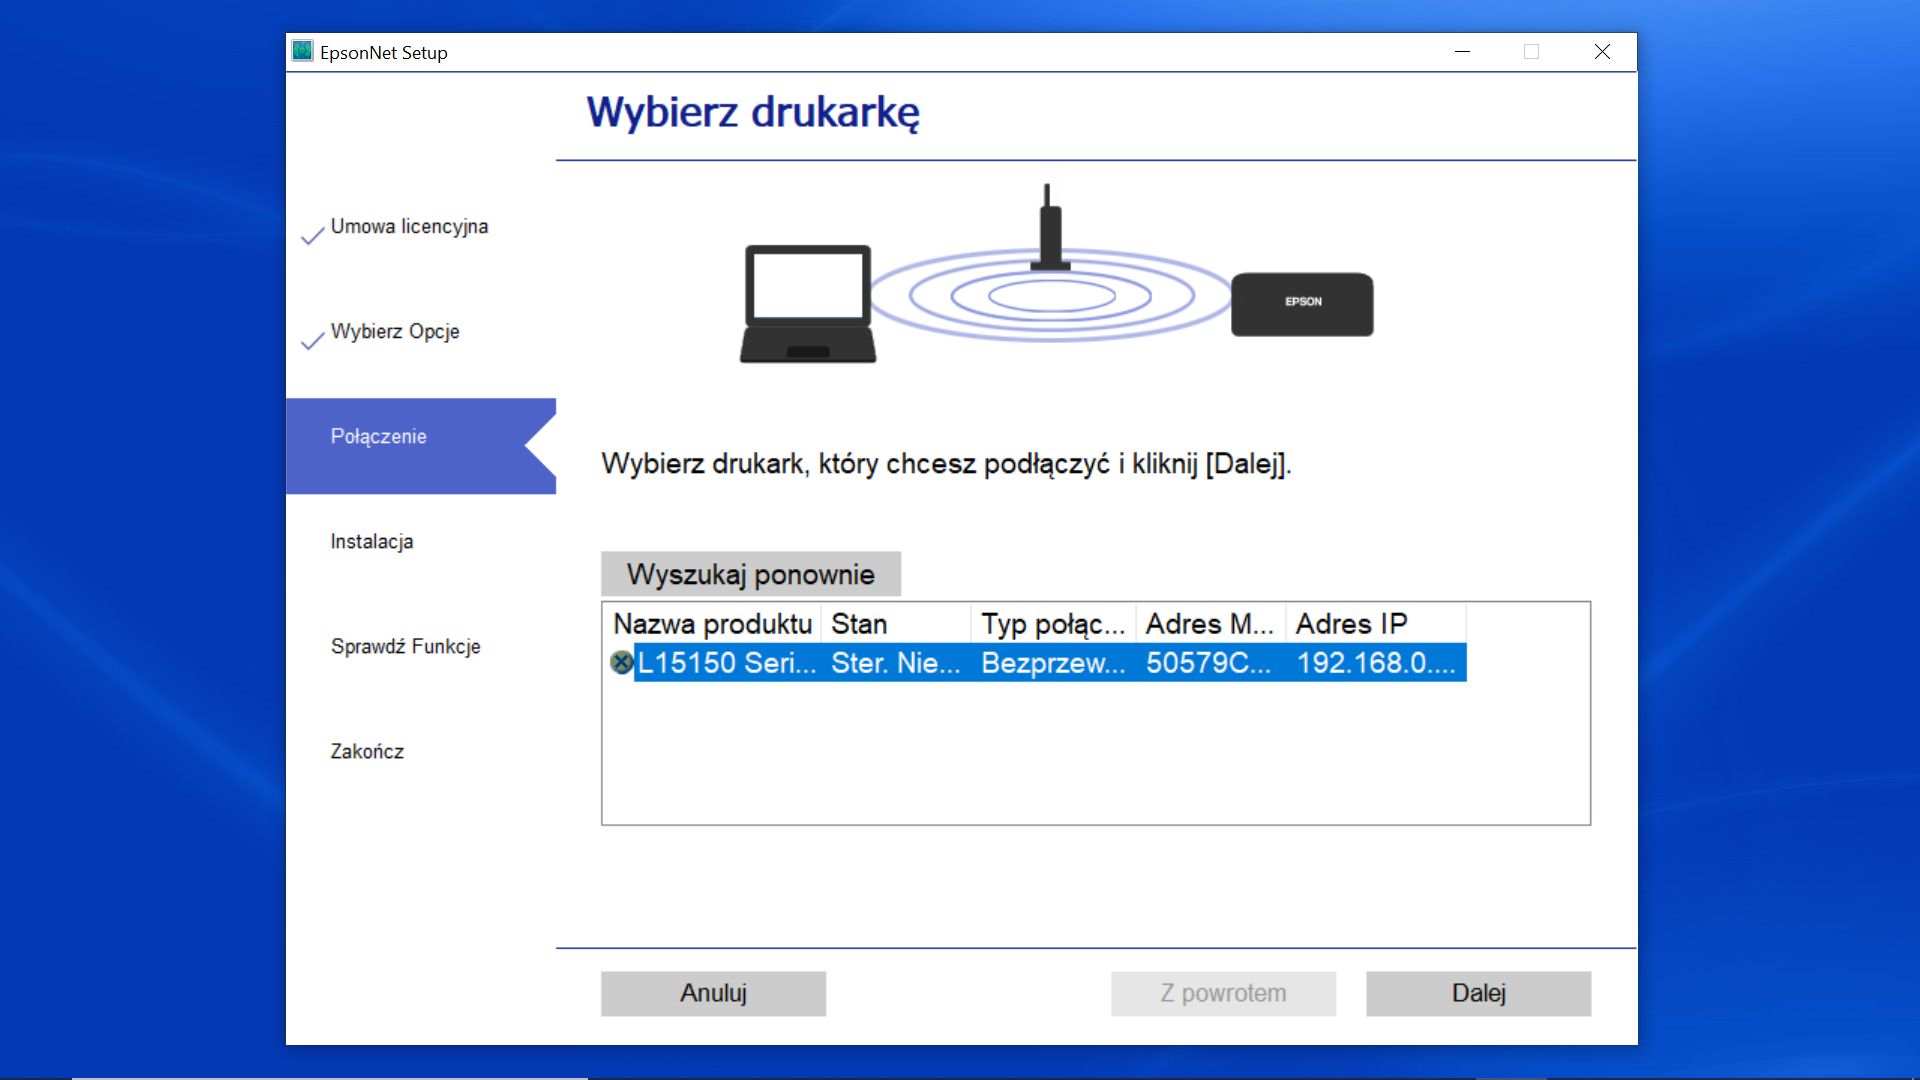Click the error status icon beside L15150 printer
The height and width of the screenshot is (1080, 1920).
pyautogui.click(x=621, y=661)
